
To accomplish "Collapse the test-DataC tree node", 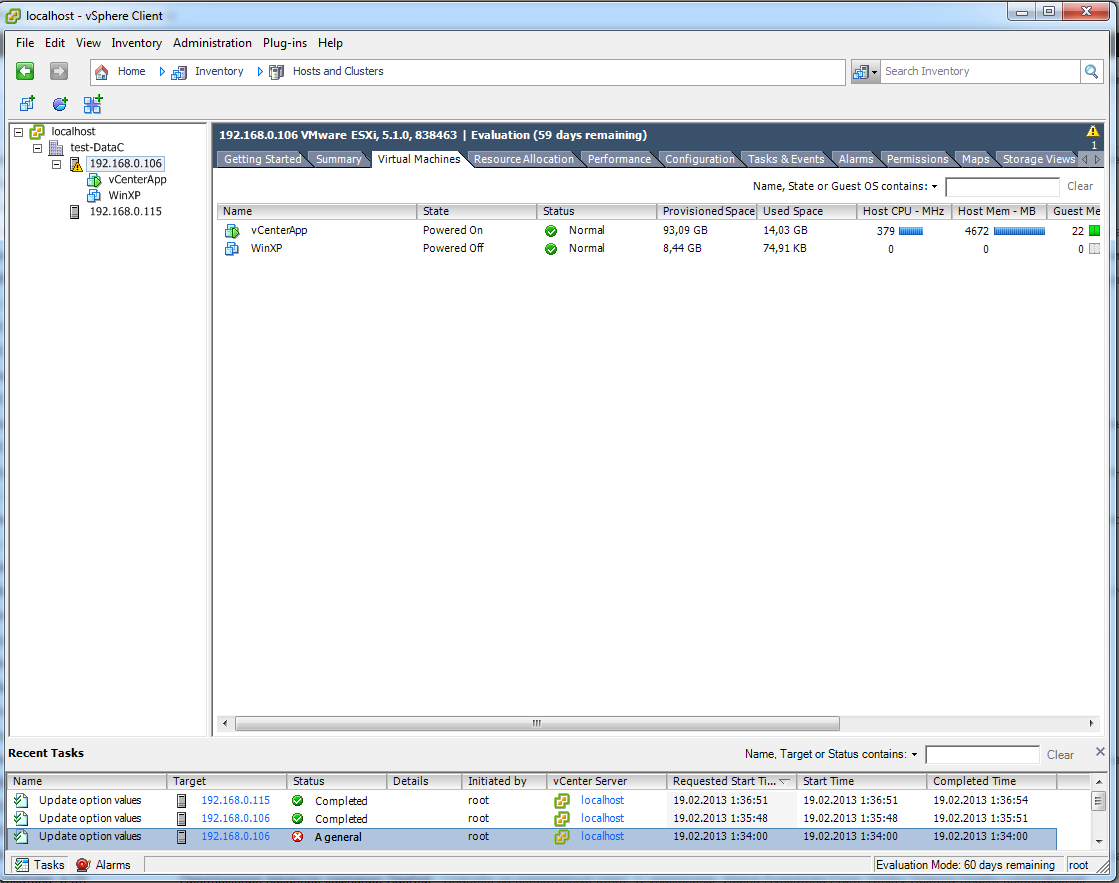I will [38, 148].
